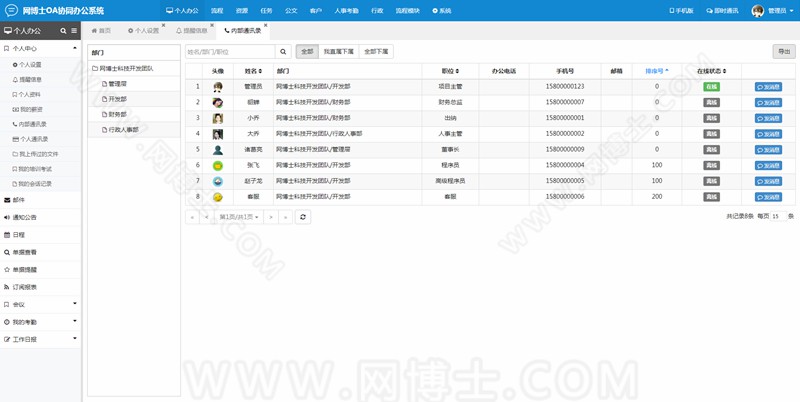The image size is (800, 402).
Task: Click the 姓名/部门/职位 search input
Action: pos(231,52)
